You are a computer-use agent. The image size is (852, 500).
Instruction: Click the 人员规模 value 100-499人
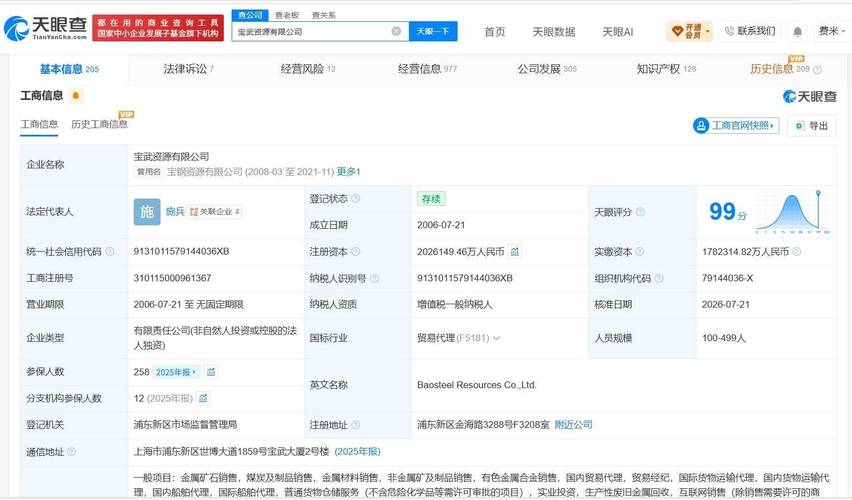click(723, 338)
